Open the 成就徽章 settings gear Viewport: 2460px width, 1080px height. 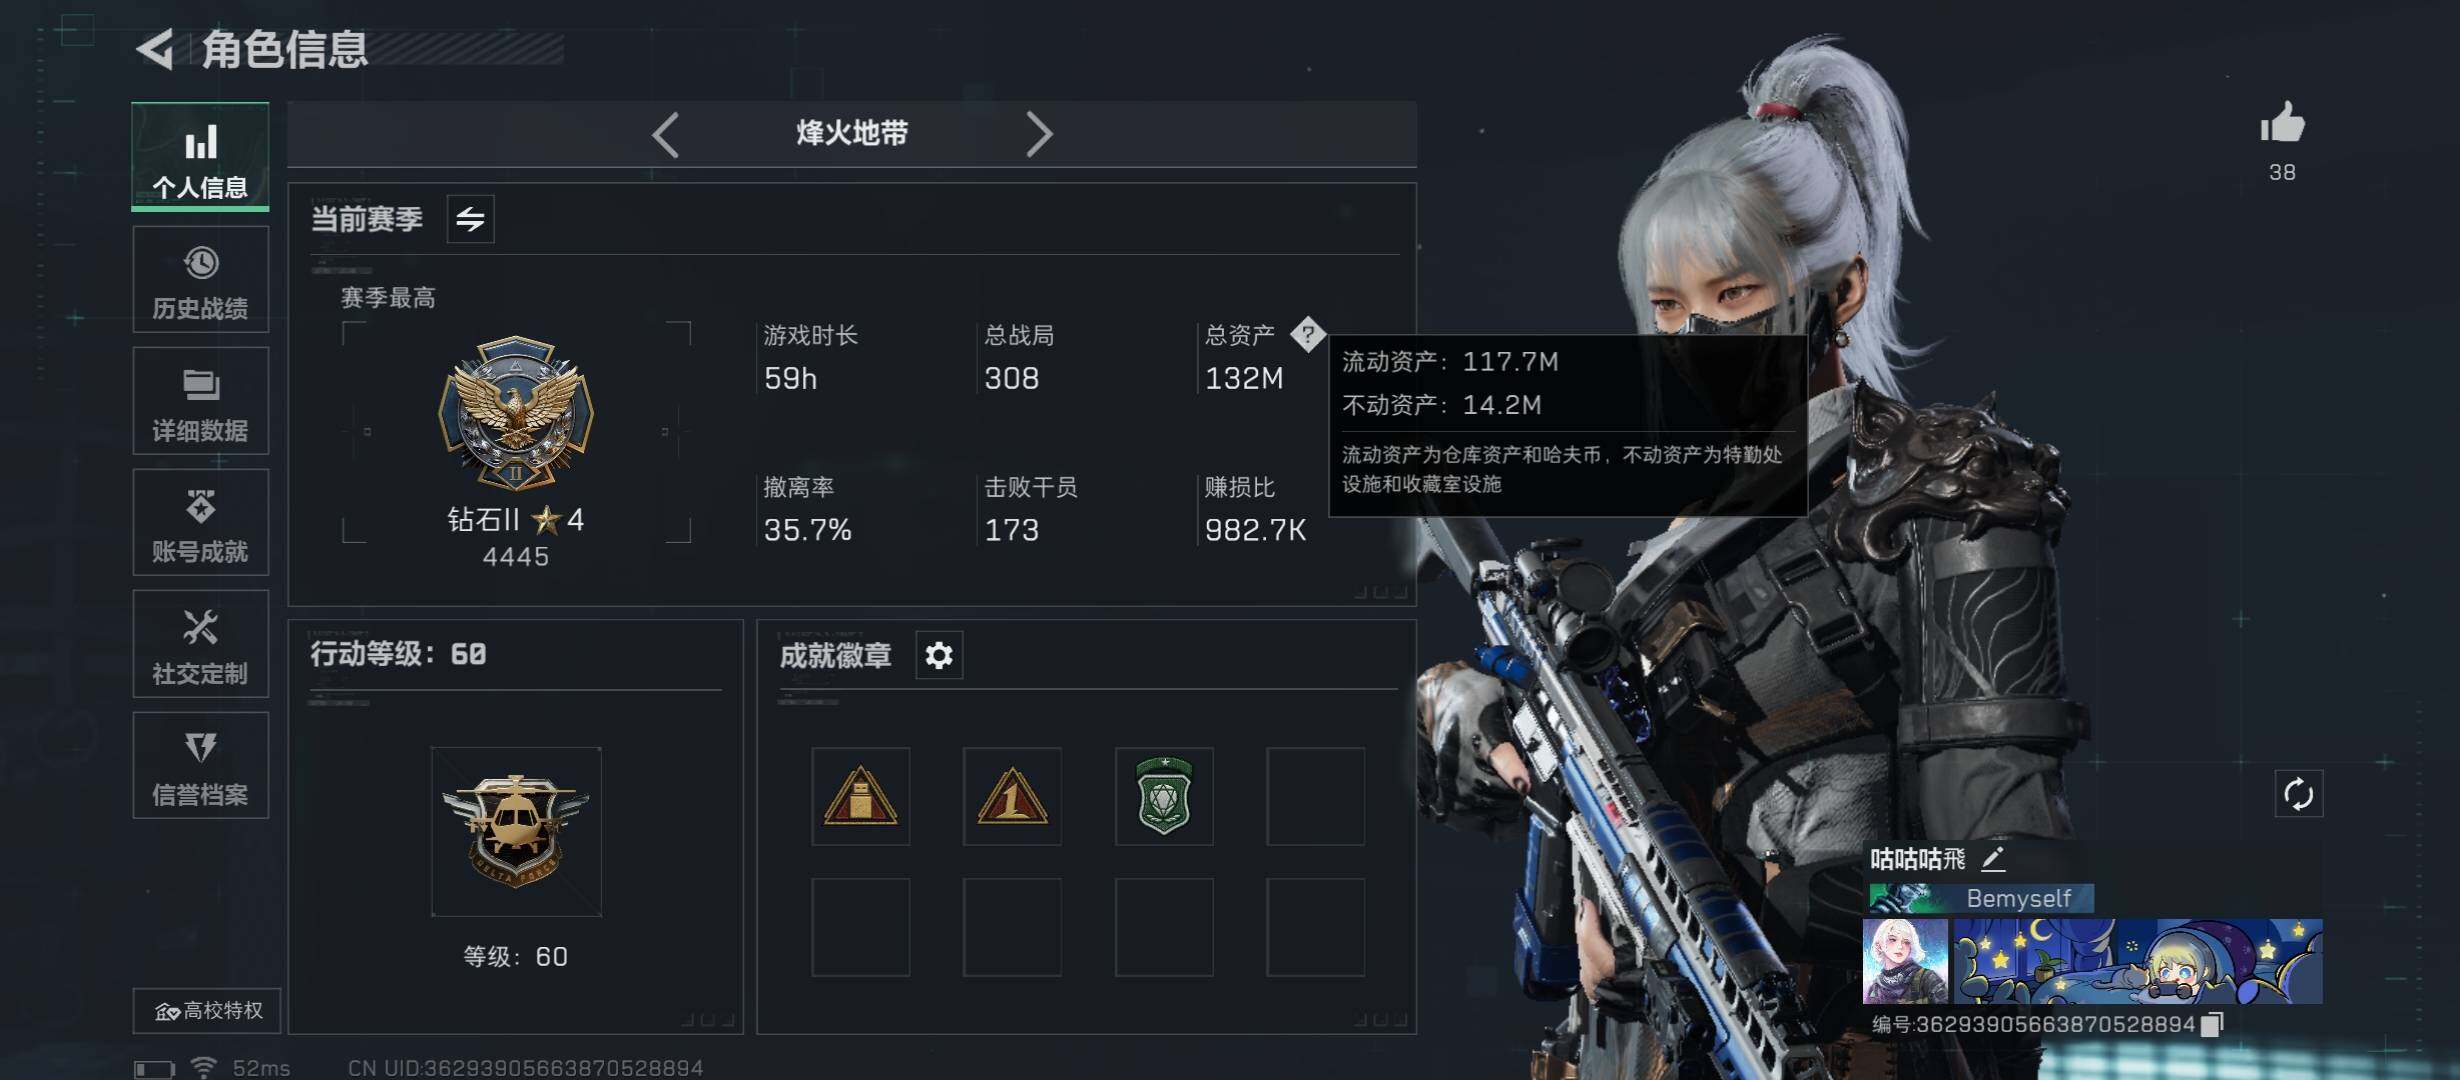point(939,655)
